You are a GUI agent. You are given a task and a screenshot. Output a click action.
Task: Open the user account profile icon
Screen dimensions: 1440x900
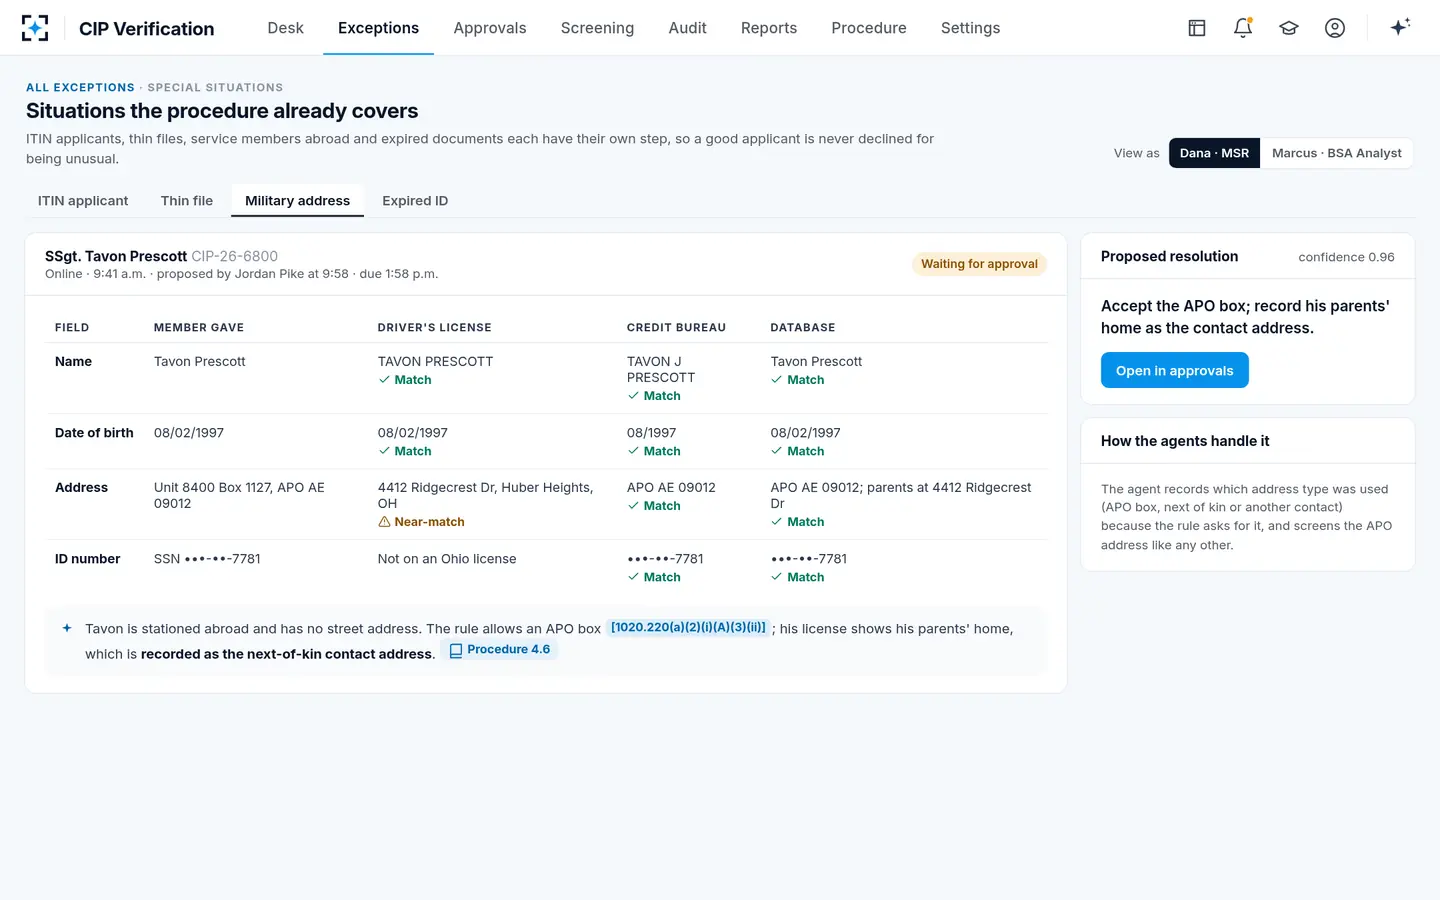pyautogui.click(x=1335, y=28)
